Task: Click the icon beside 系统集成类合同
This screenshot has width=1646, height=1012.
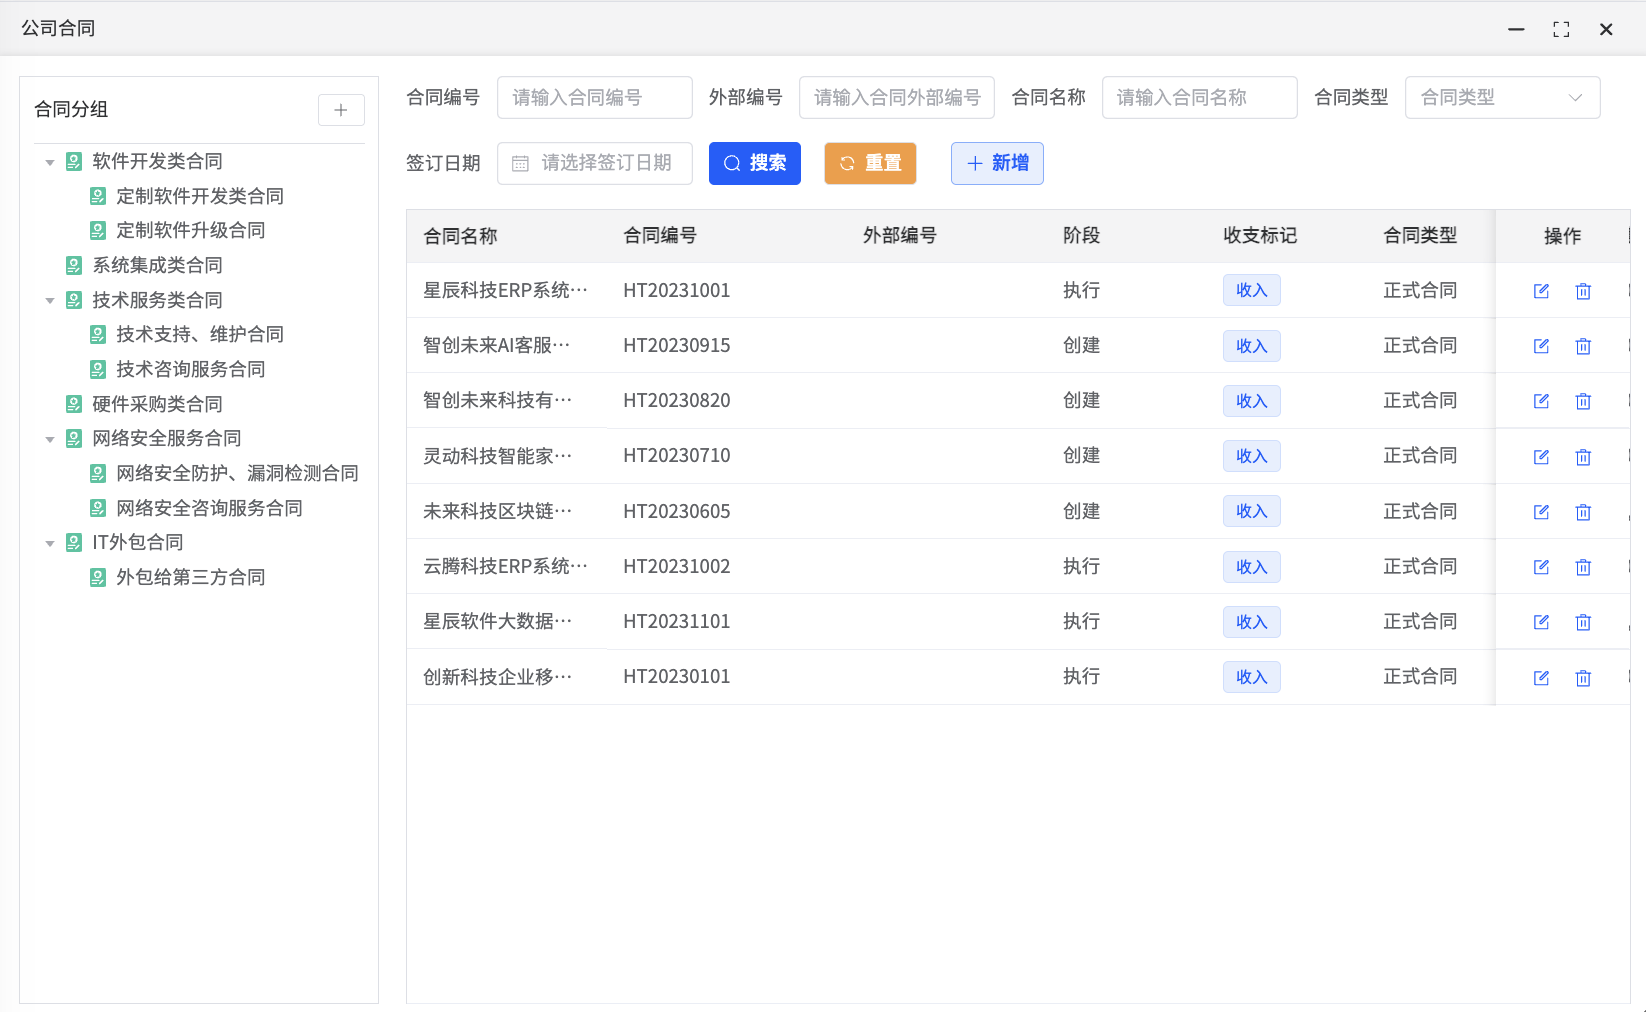Action: [x=74, y=265]
